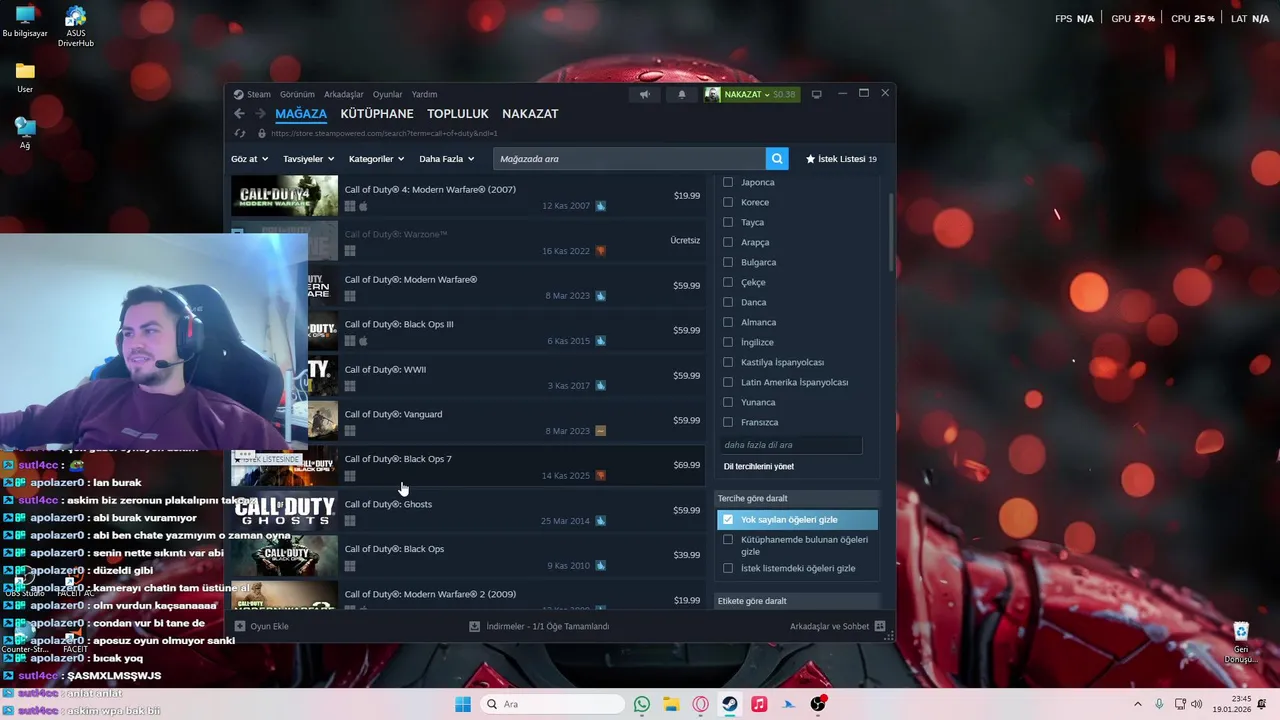This screenshot has height=720, width=1280.
Task: Open OBS Studio taskbar icon
Action: (x=818, y=704)
